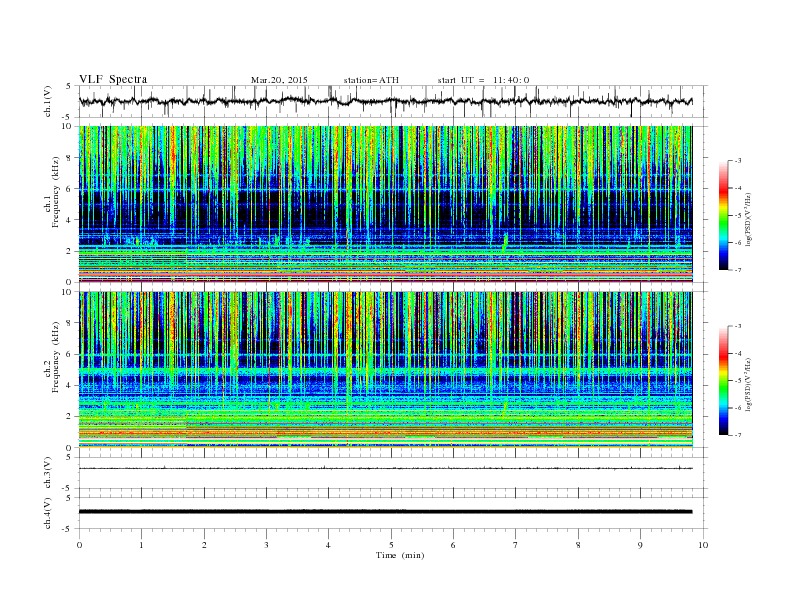This screenshot has width=792, height=612.
Task: Click time axis tick label "5"
Action: [391, 545]
